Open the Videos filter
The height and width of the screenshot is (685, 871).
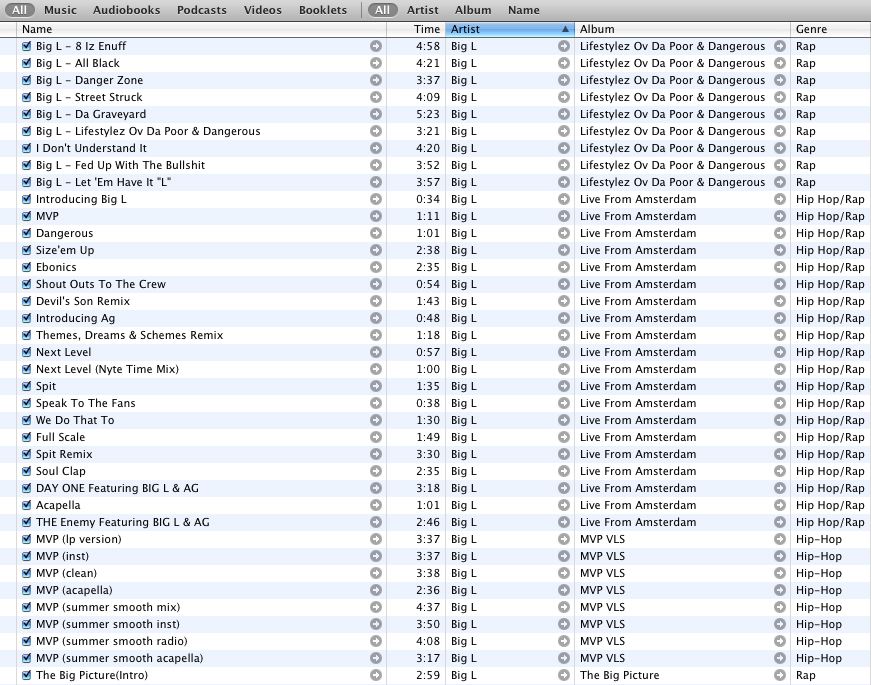(x=263, y=10)
